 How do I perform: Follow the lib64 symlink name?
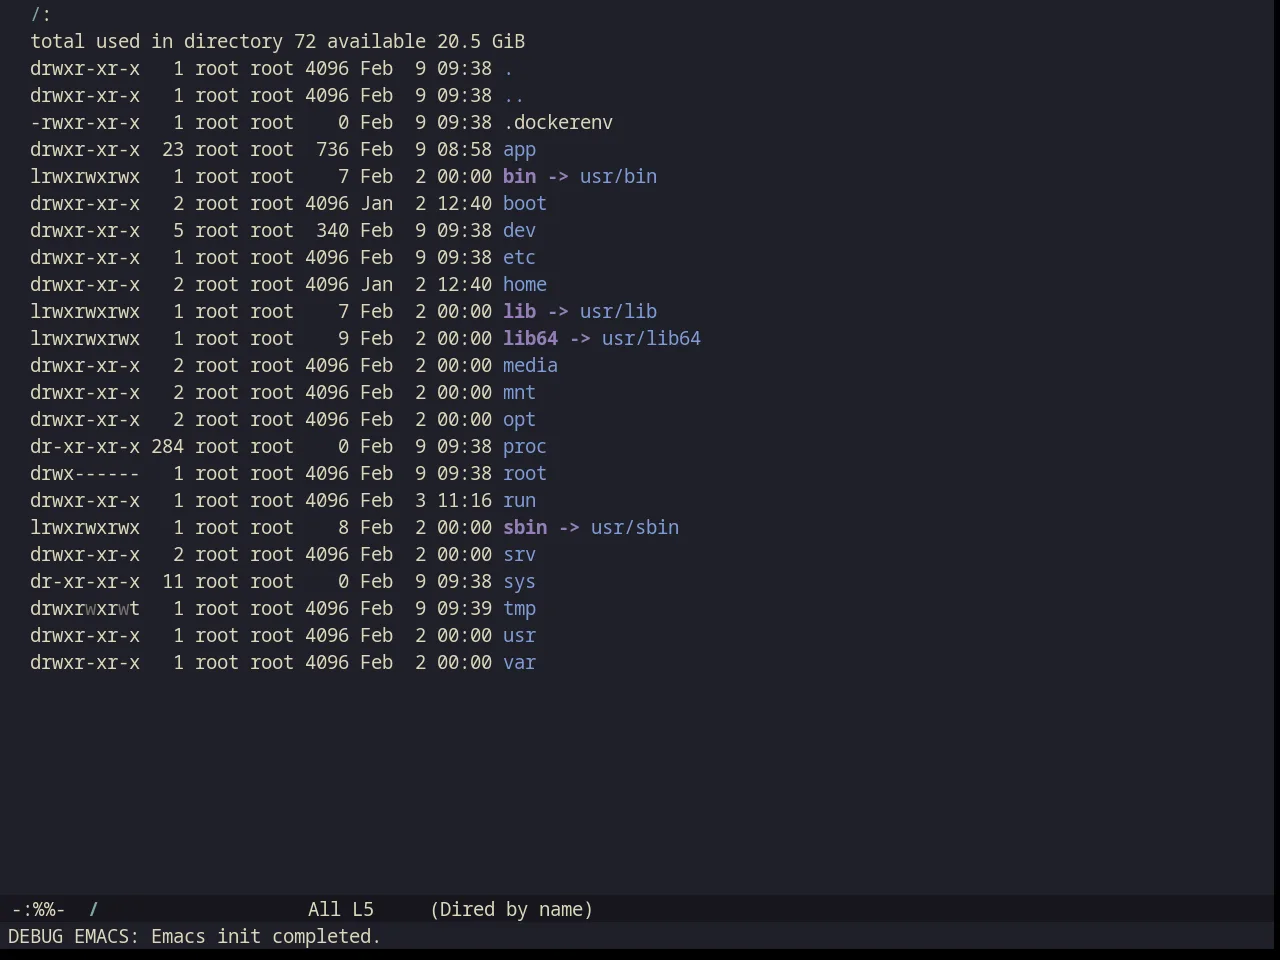tap(530, 339)
